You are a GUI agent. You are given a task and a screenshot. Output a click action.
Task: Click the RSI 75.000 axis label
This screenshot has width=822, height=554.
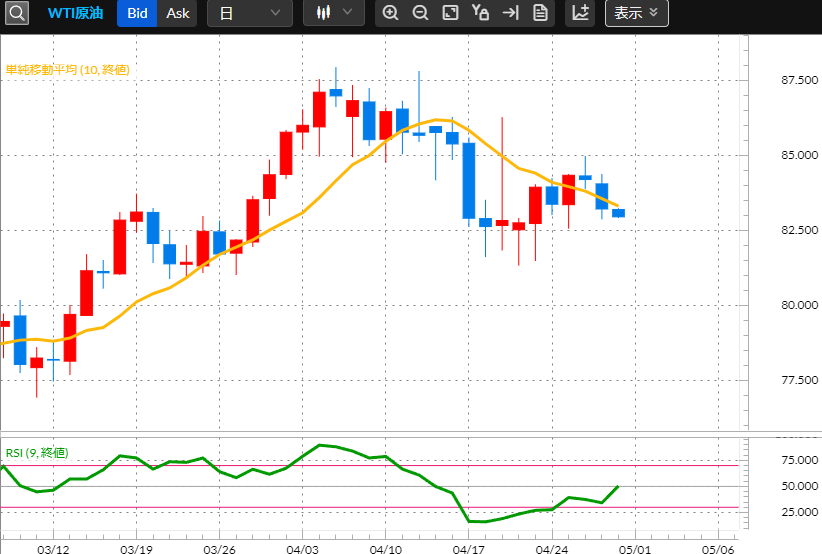point(799,460)
